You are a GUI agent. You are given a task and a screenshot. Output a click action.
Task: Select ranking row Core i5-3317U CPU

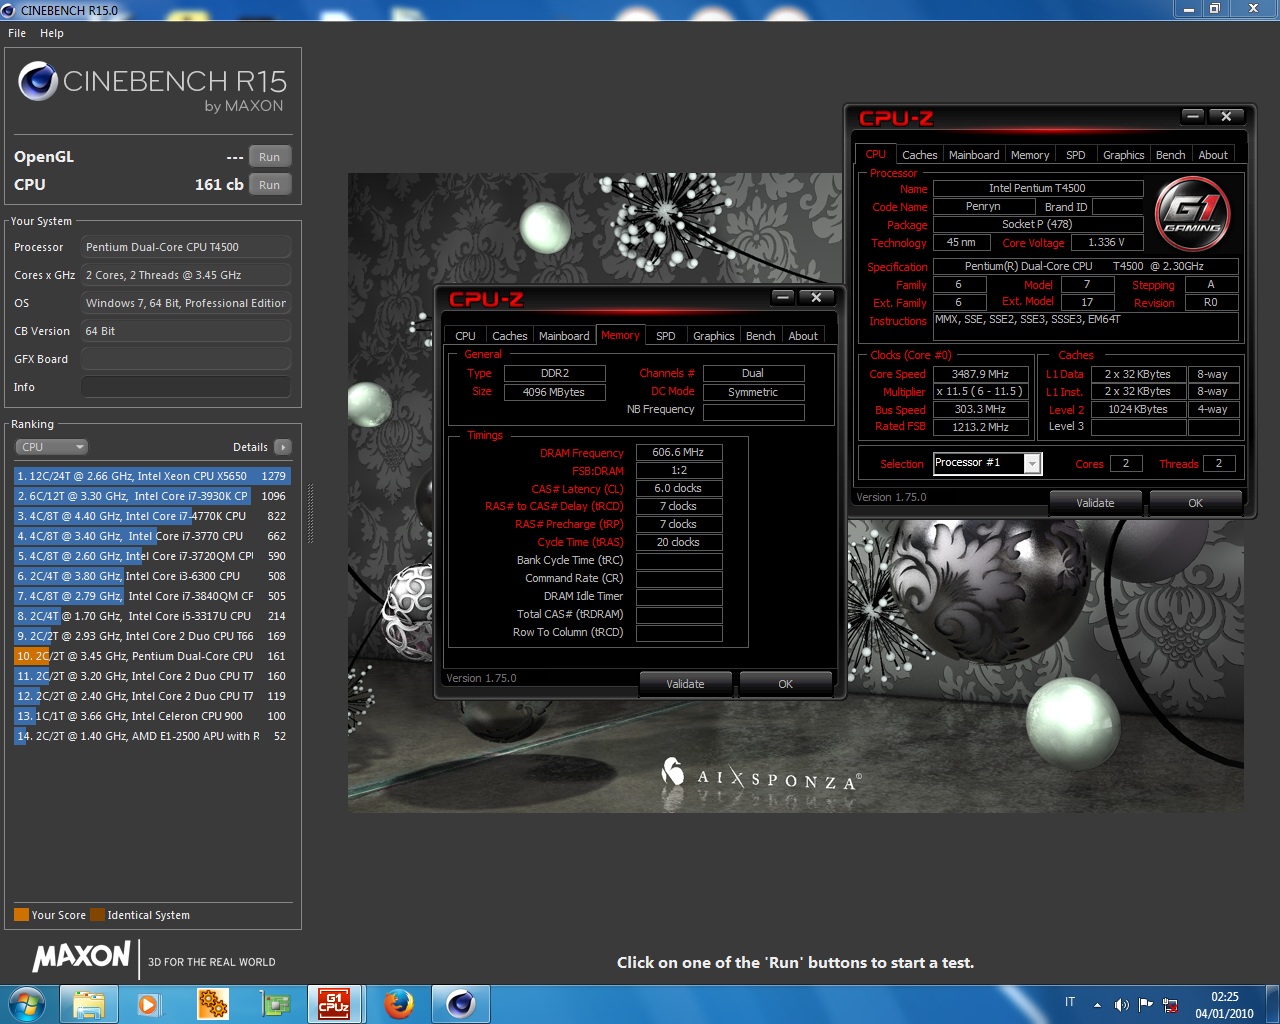[x=152, y=616]
